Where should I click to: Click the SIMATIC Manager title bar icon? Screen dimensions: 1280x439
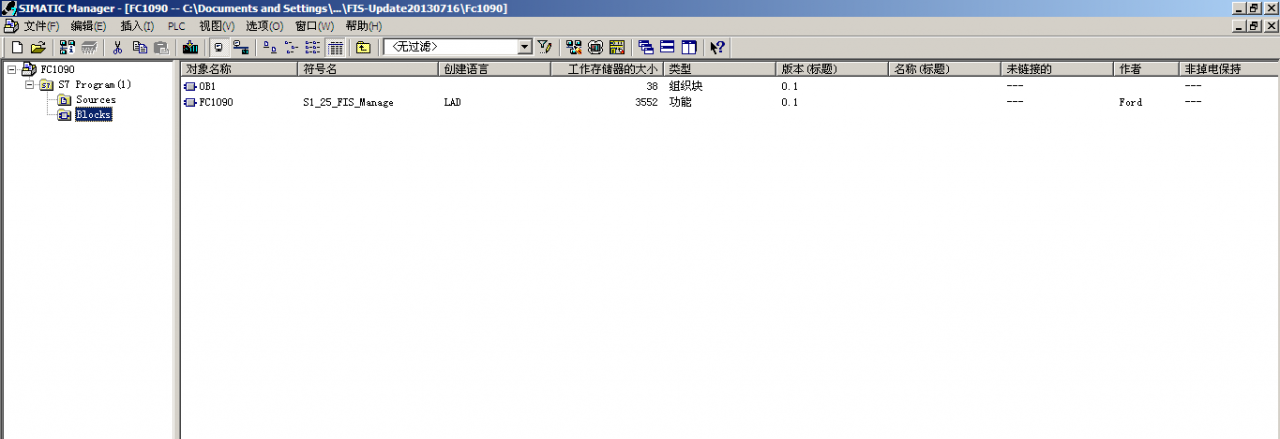pos(9,8)
